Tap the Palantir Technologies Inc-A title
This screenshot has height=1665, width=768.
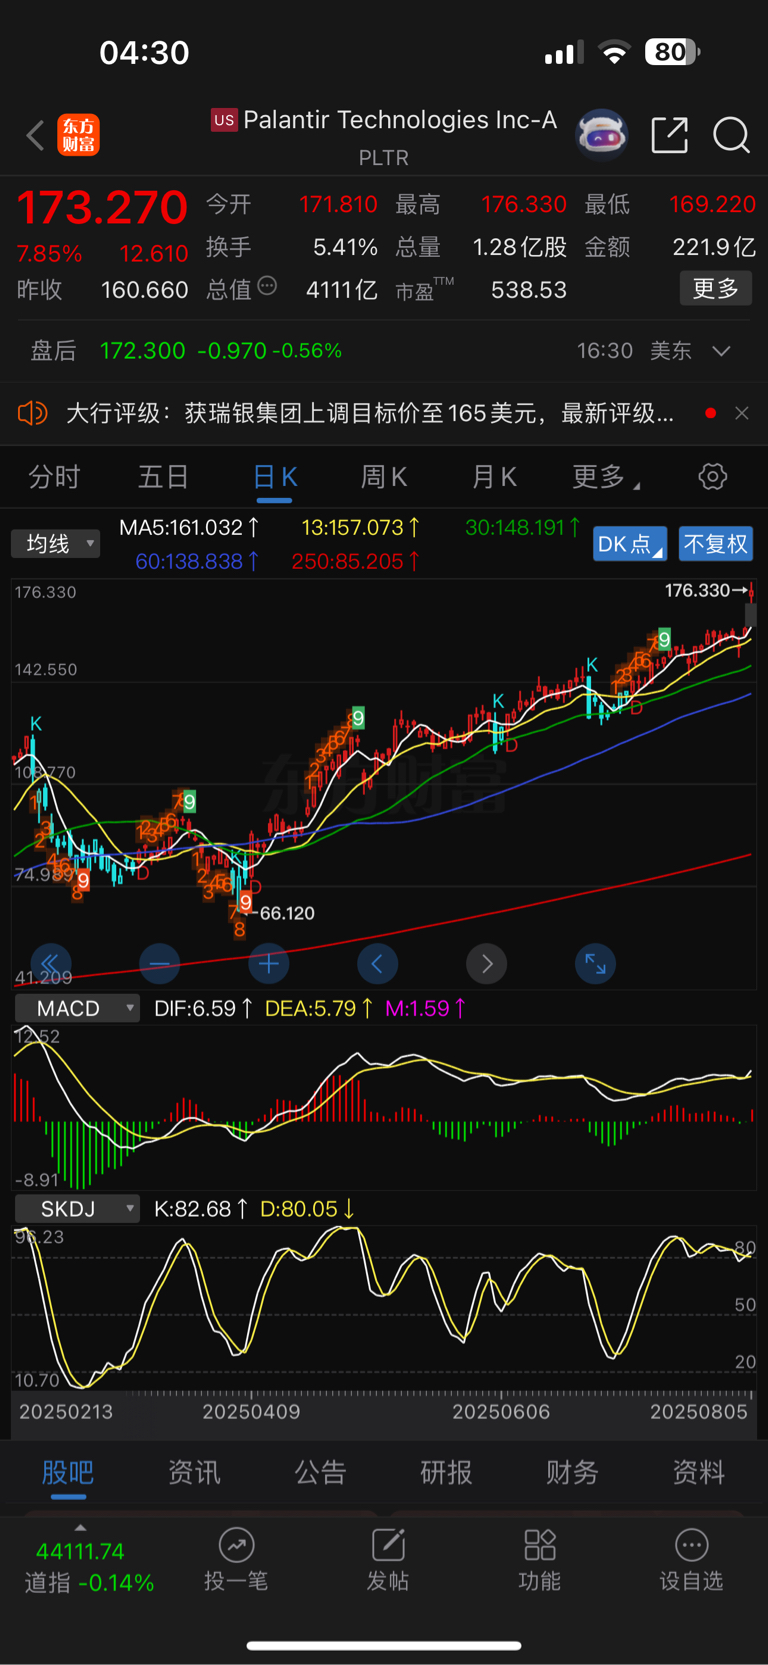(x=400, y=120)
